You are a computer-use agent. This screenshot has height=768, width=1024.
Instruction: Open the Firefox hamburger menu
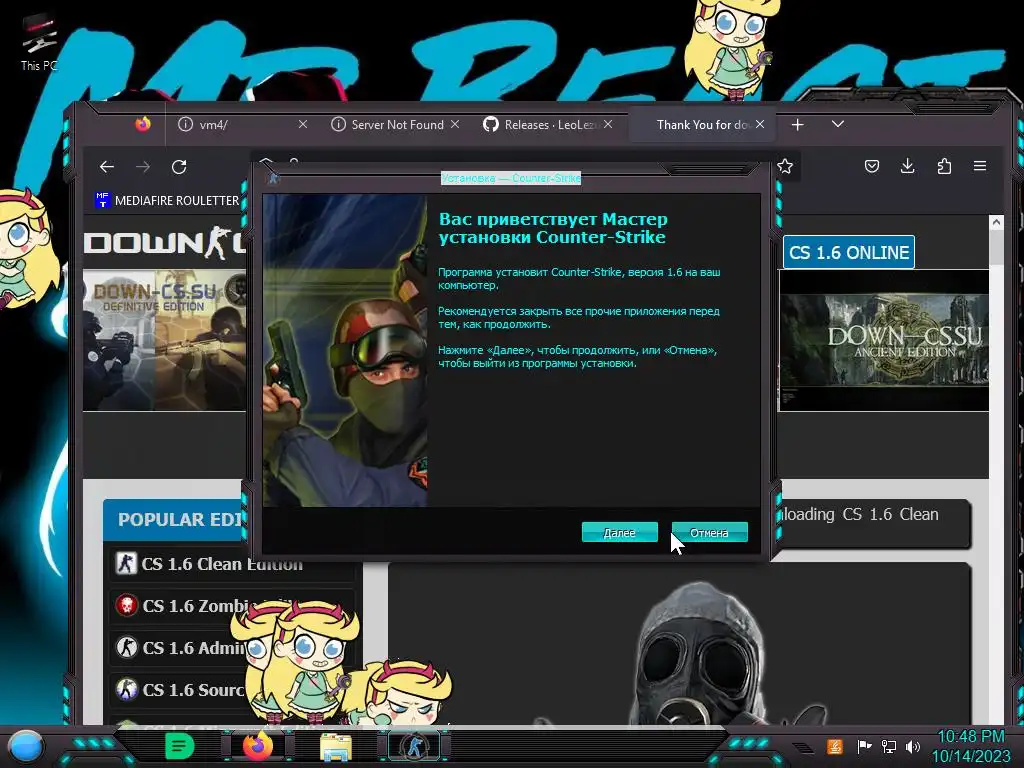click(x=980, y=166)
